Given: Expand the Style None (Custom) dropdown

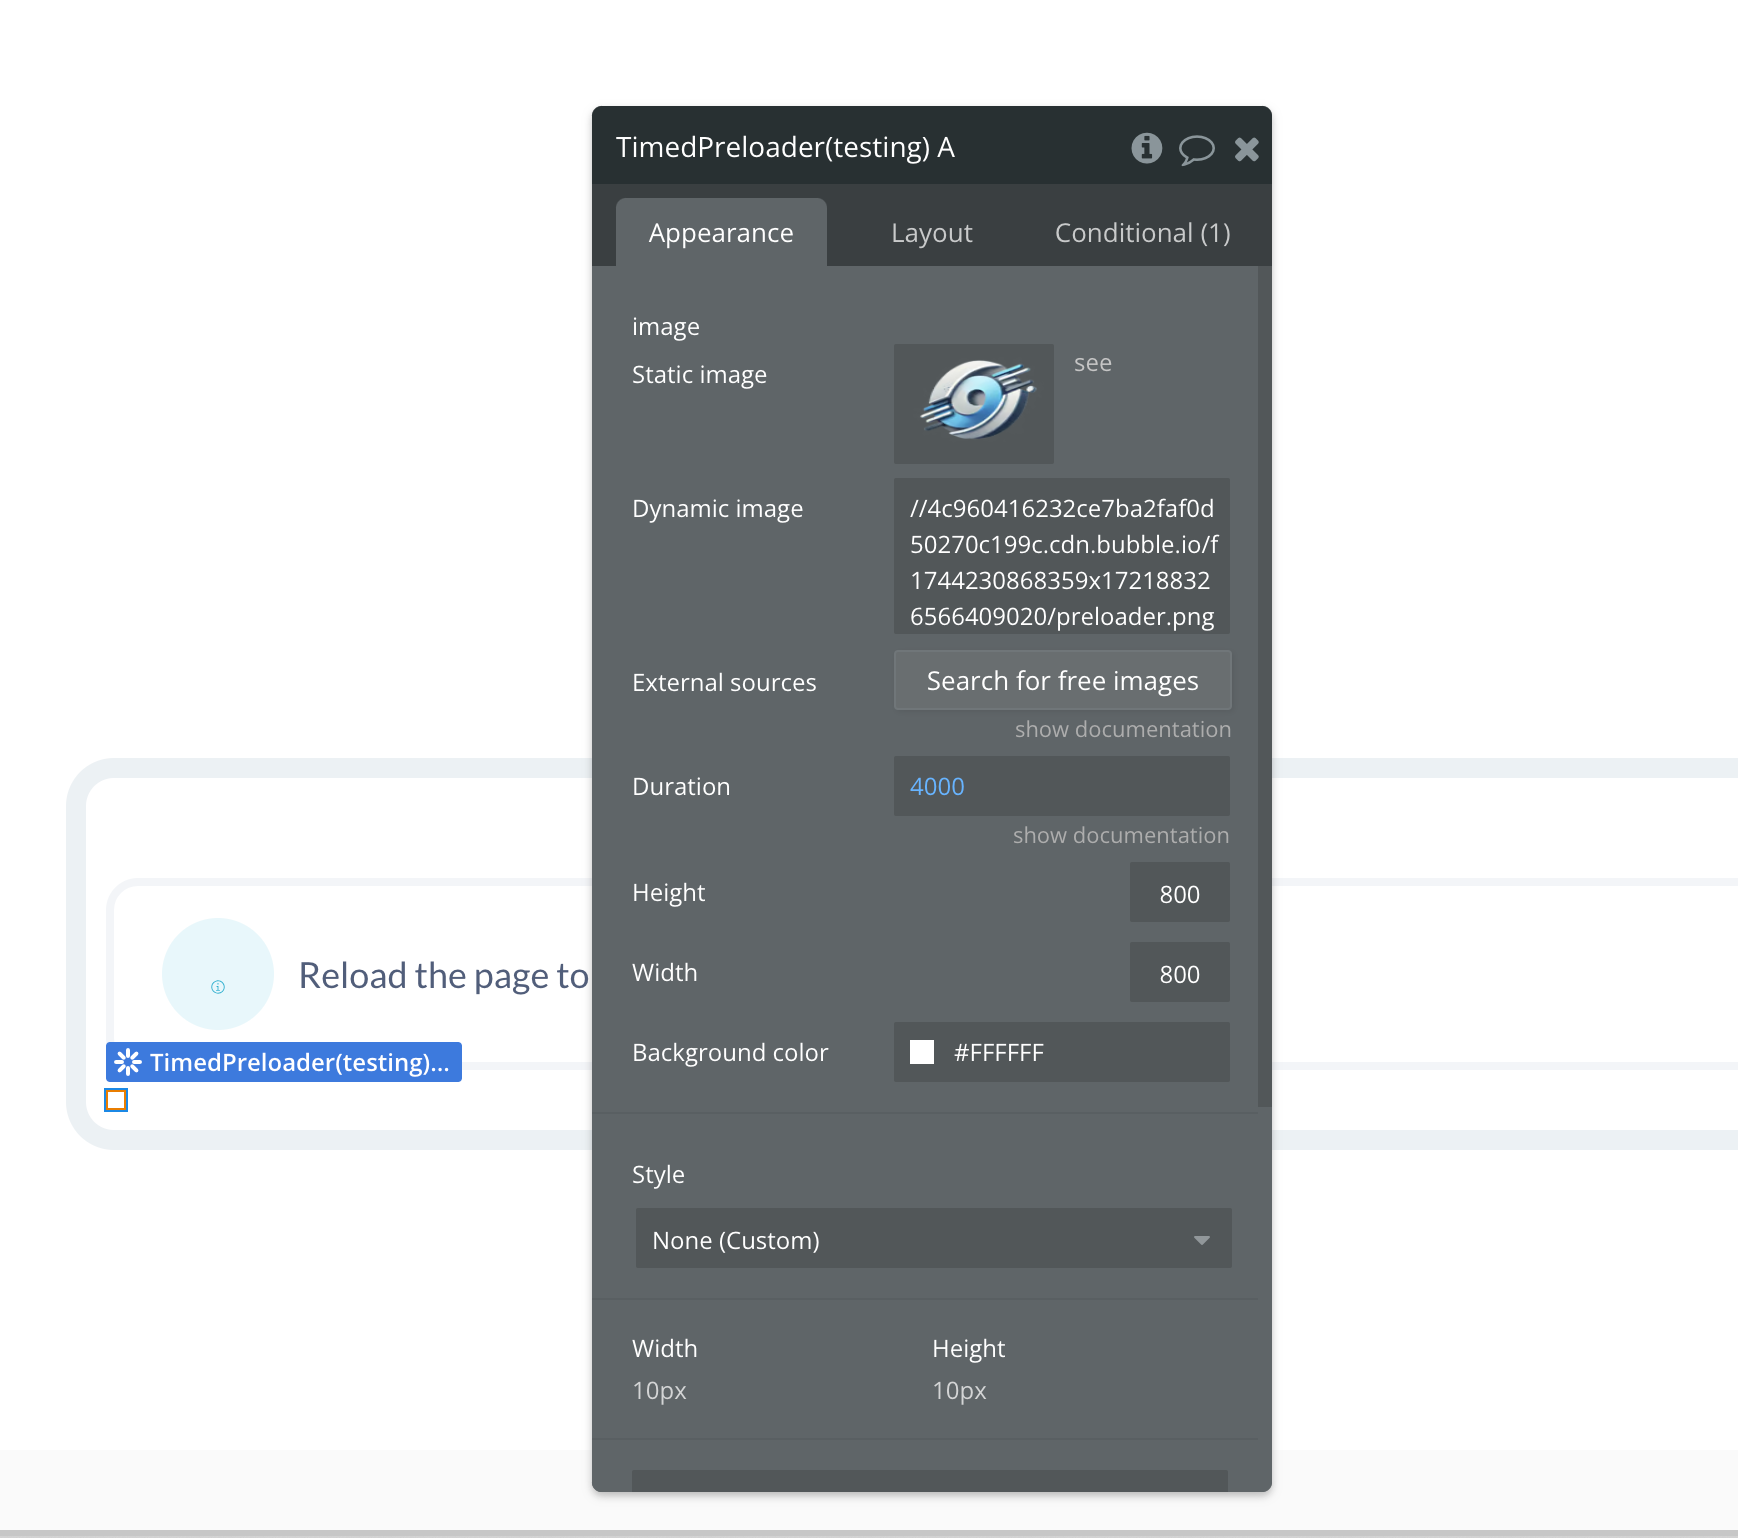Looking at the screenshot, I should coord(933,1239).
